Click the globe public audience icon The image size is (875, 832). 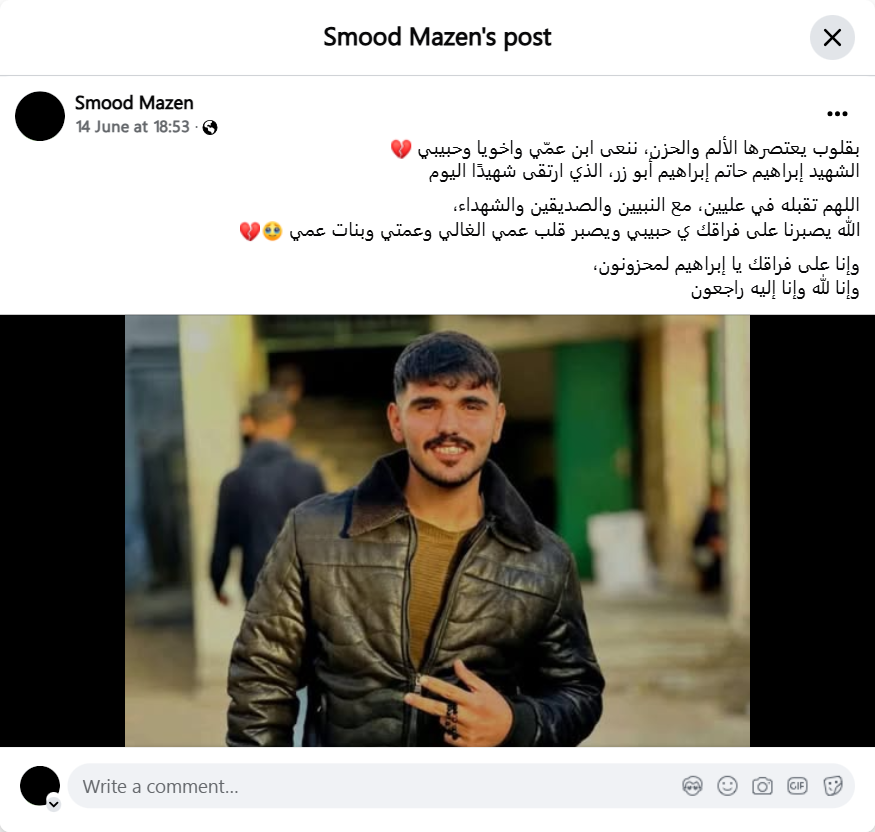(x=210, y=128)
